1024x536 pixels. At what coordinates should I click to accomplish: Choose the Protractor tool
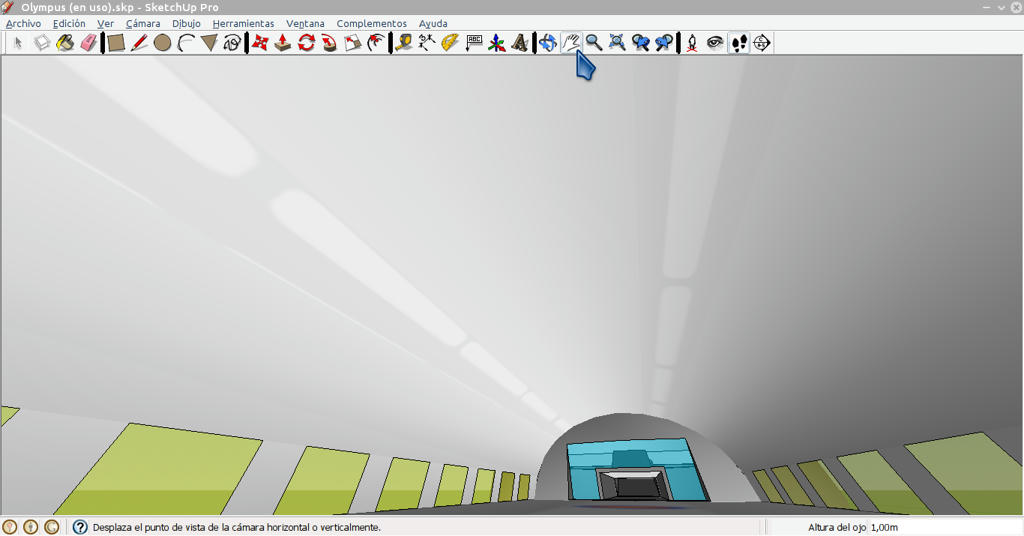coord(450,43)
